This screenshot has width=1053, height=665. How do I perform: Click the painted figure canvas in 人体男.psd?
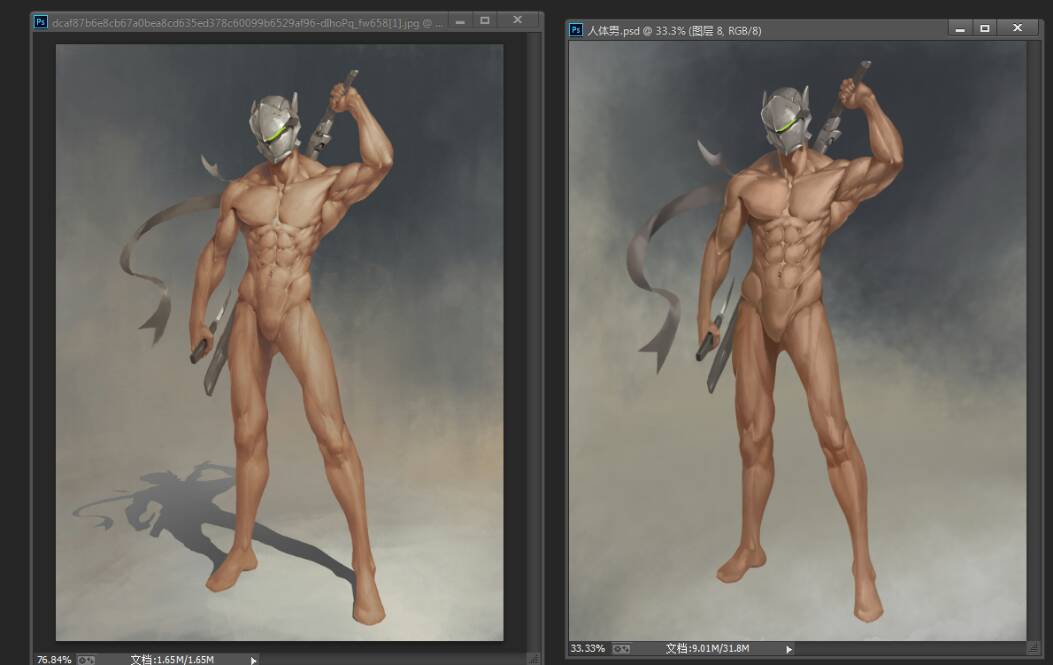tap(797, 341)
